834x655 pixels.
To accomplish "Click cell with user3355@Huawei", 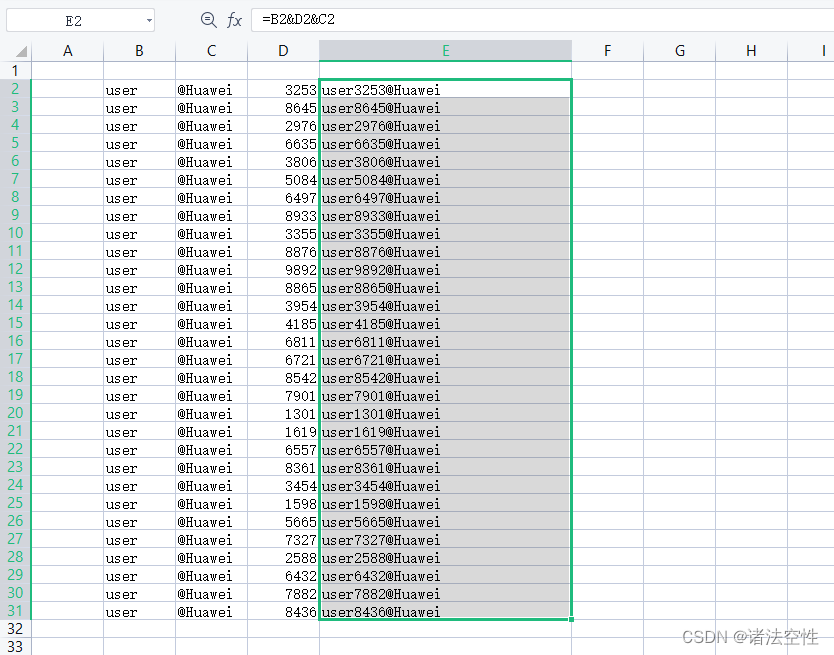I will 445,233.
